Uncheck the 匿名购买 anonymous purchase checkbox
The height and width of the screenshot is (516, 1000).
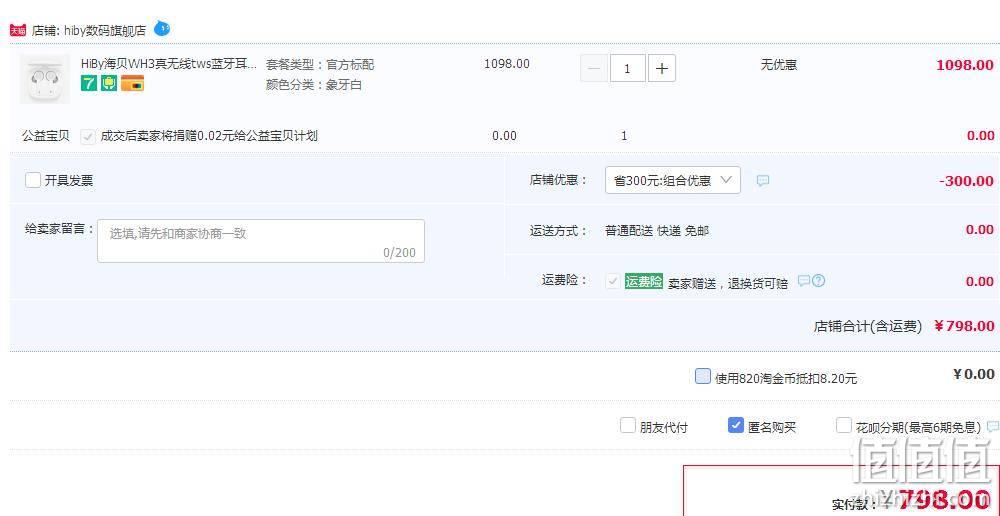tap(735, 425)
